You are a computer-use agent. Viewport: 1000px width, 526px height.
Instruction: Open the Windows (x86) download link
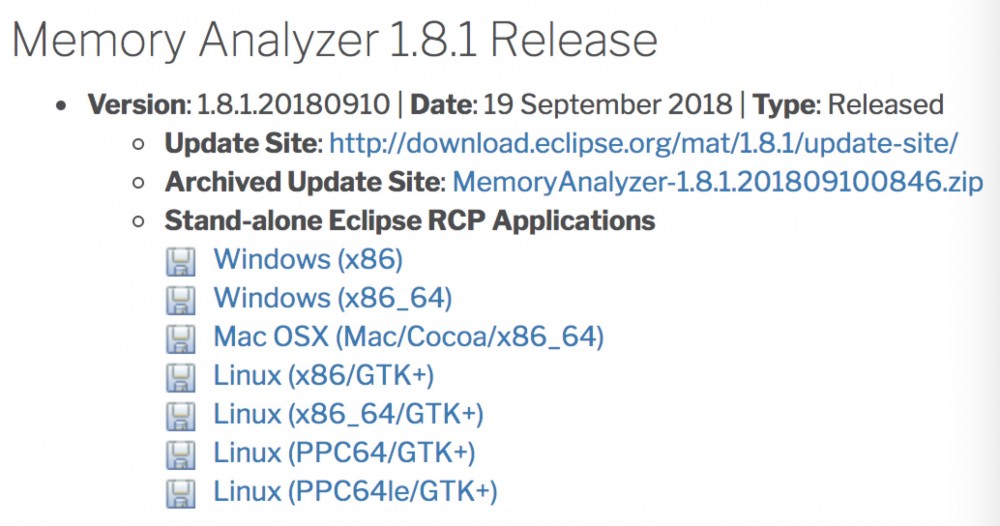point(308,260)
